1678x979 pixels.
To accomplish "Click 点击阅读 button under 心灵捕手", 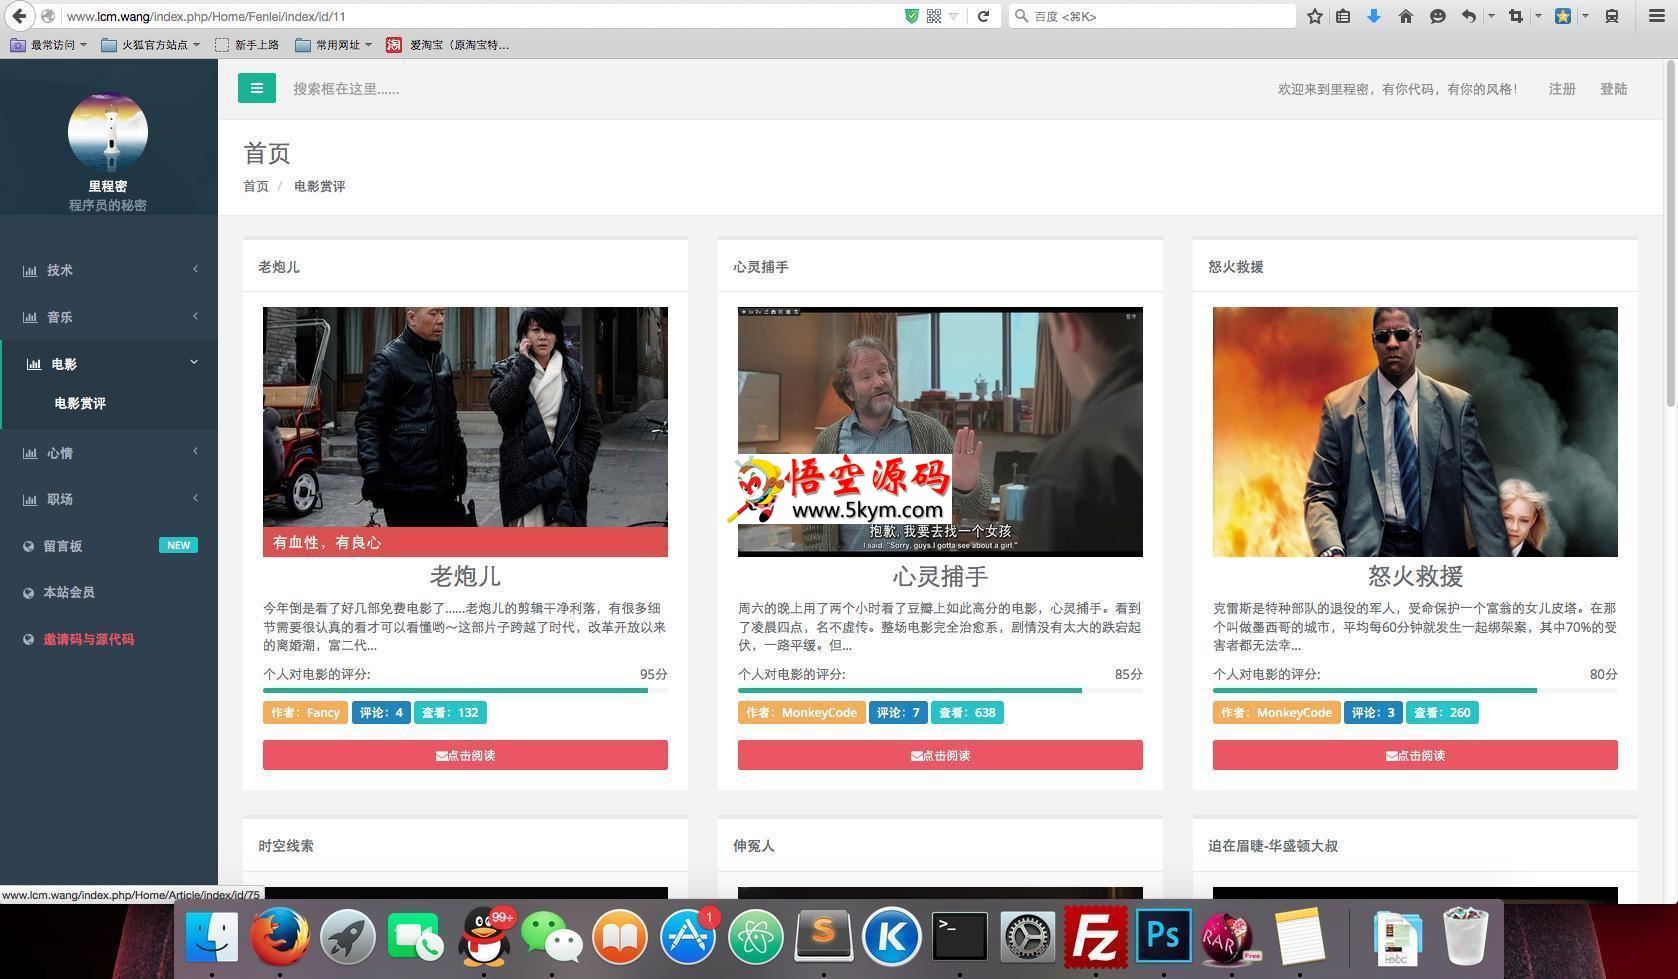I will tap(940, 755).
